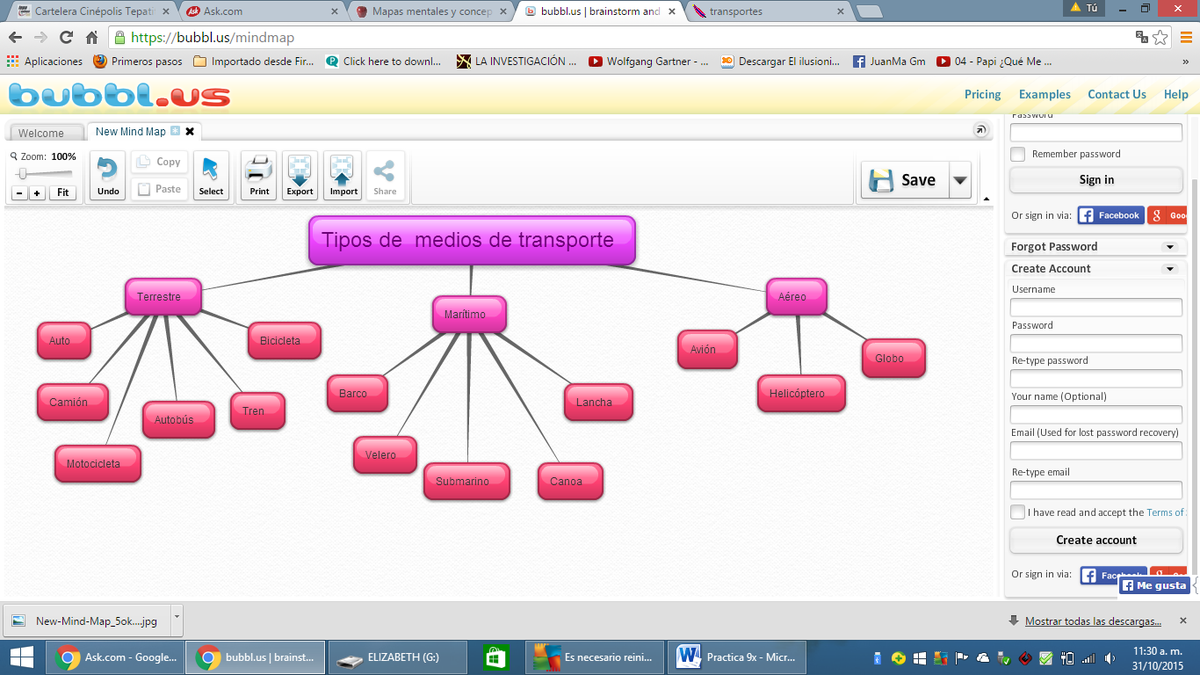Go to the Chrome home page

91,37
